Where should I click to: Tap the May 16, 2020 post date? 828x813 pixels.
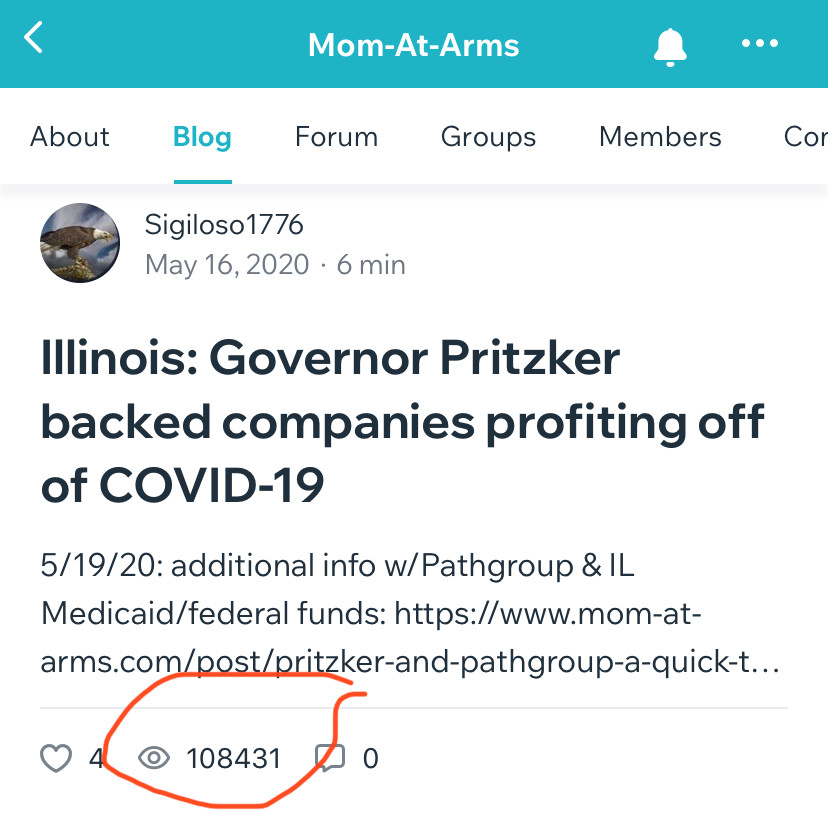227,265
